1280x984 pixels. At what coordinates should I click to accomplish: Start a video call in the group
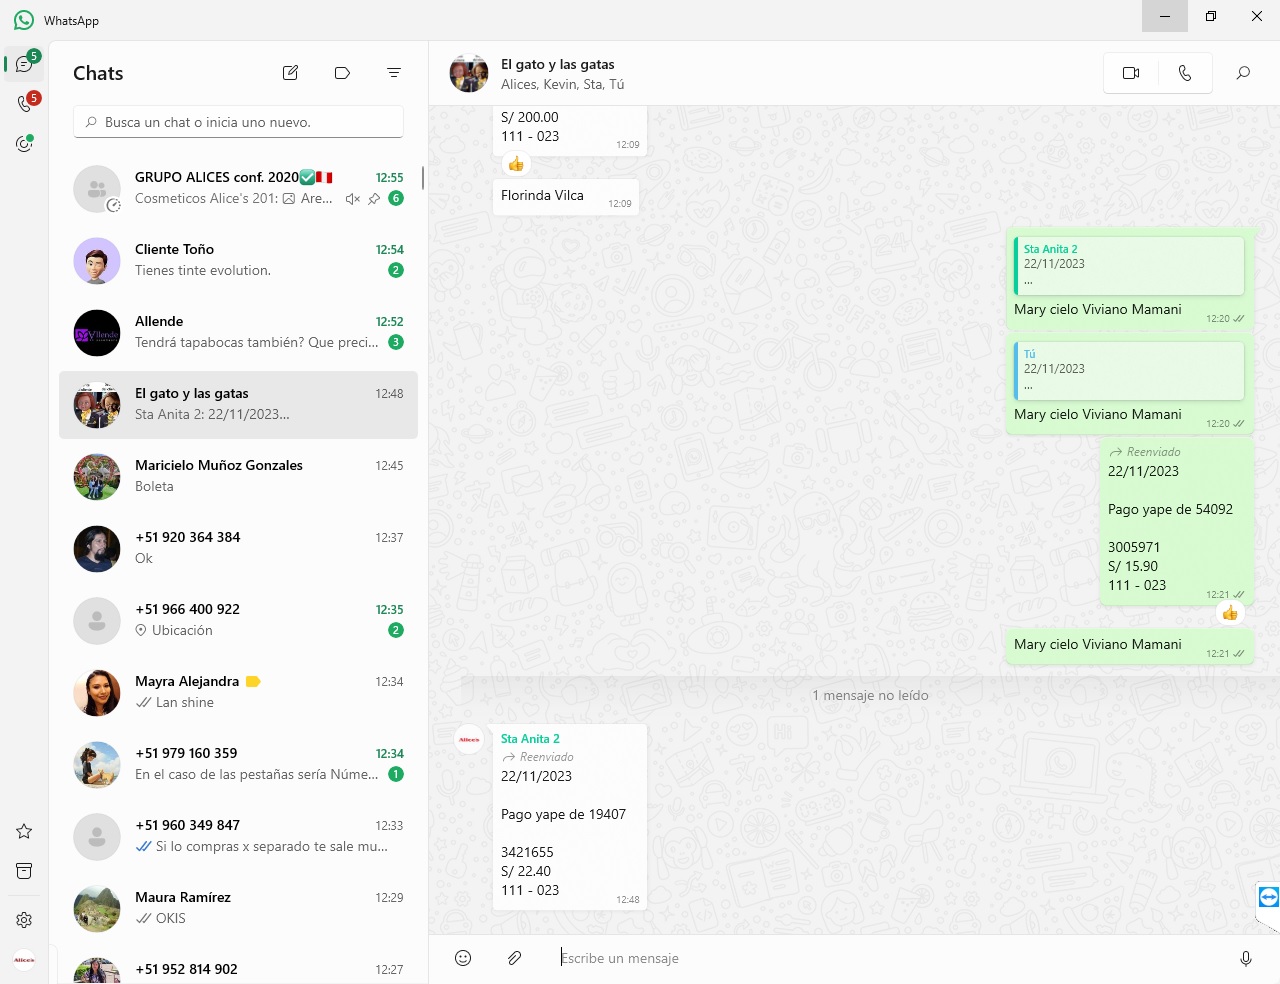point(1131,73)
